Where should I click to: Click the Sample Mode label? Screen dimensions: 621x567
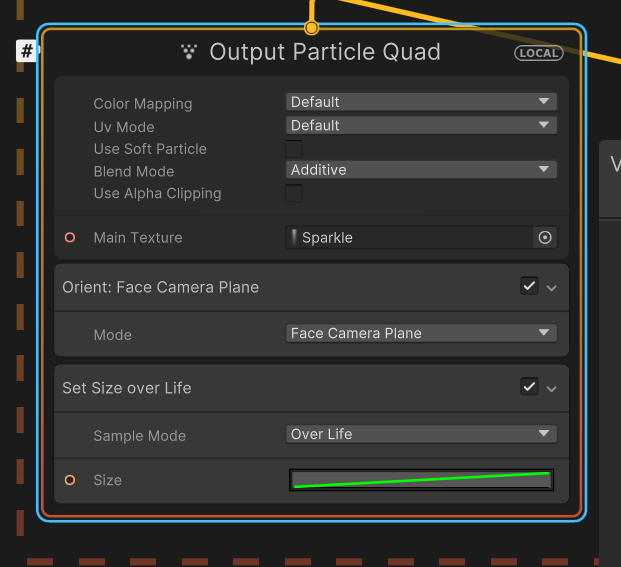tap(139, 436)
